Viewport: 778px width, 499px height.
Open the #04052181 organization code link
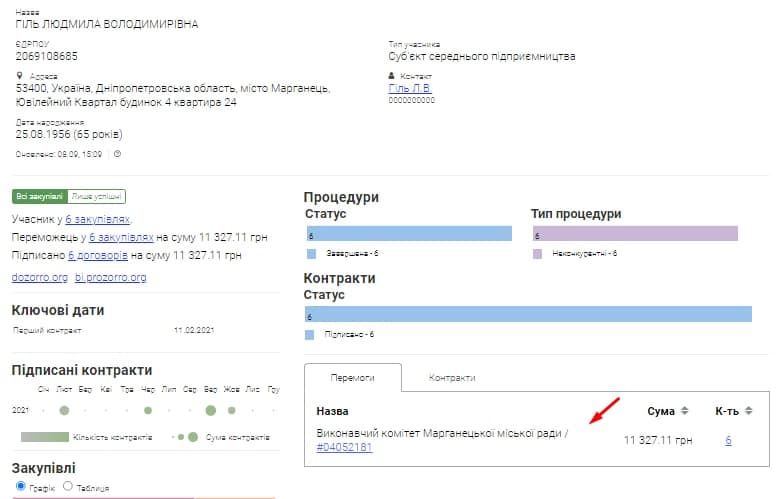click(344, 447)
